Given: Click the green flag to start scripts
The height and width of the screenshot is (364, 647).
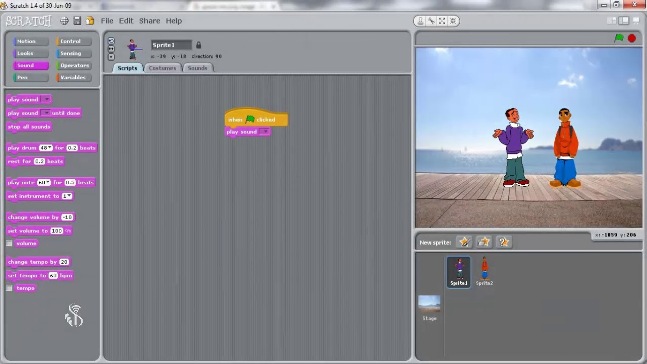Looking at the screenshot, I should click(x=619, y=38).
